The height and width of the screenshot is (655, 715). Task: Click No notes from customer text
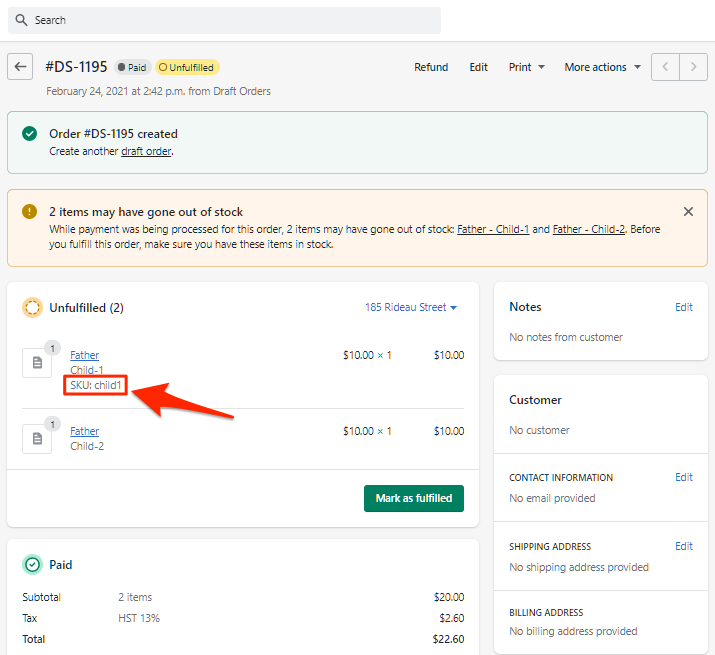(x=566, y=337)
